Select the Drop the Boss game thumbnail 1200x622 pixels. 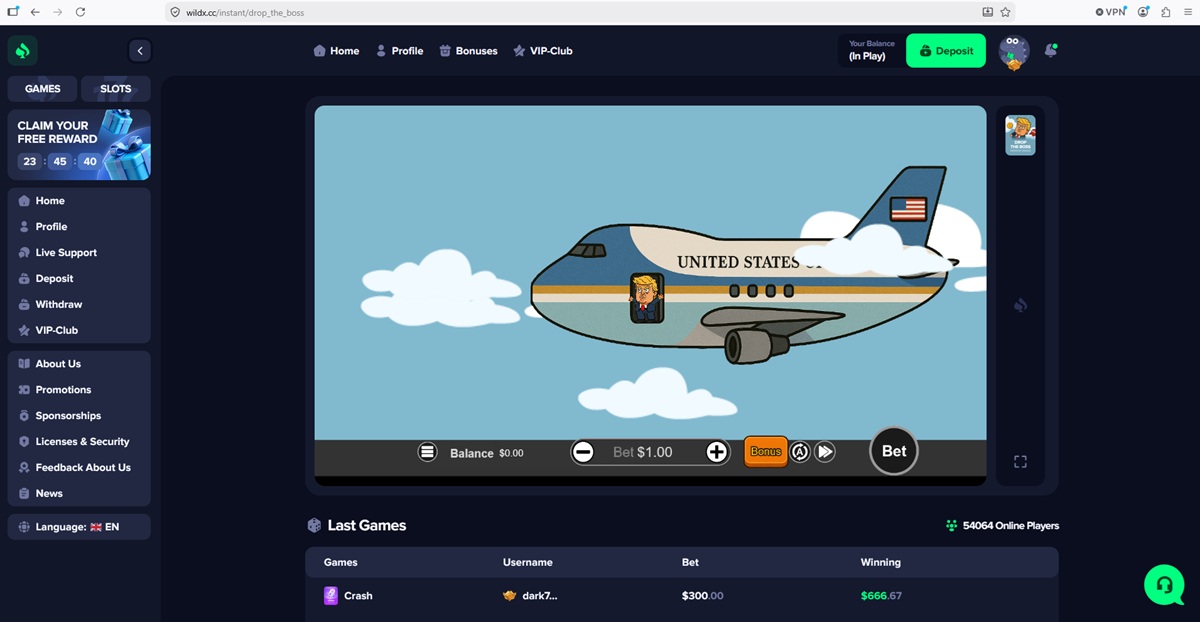click(1020, 135)
